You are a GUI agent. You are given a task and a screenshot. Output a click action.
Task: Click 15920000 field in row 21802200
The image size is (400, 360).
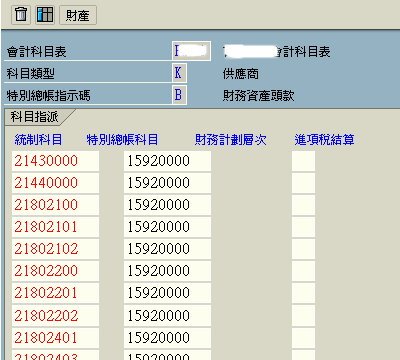[x=167, y=271]
